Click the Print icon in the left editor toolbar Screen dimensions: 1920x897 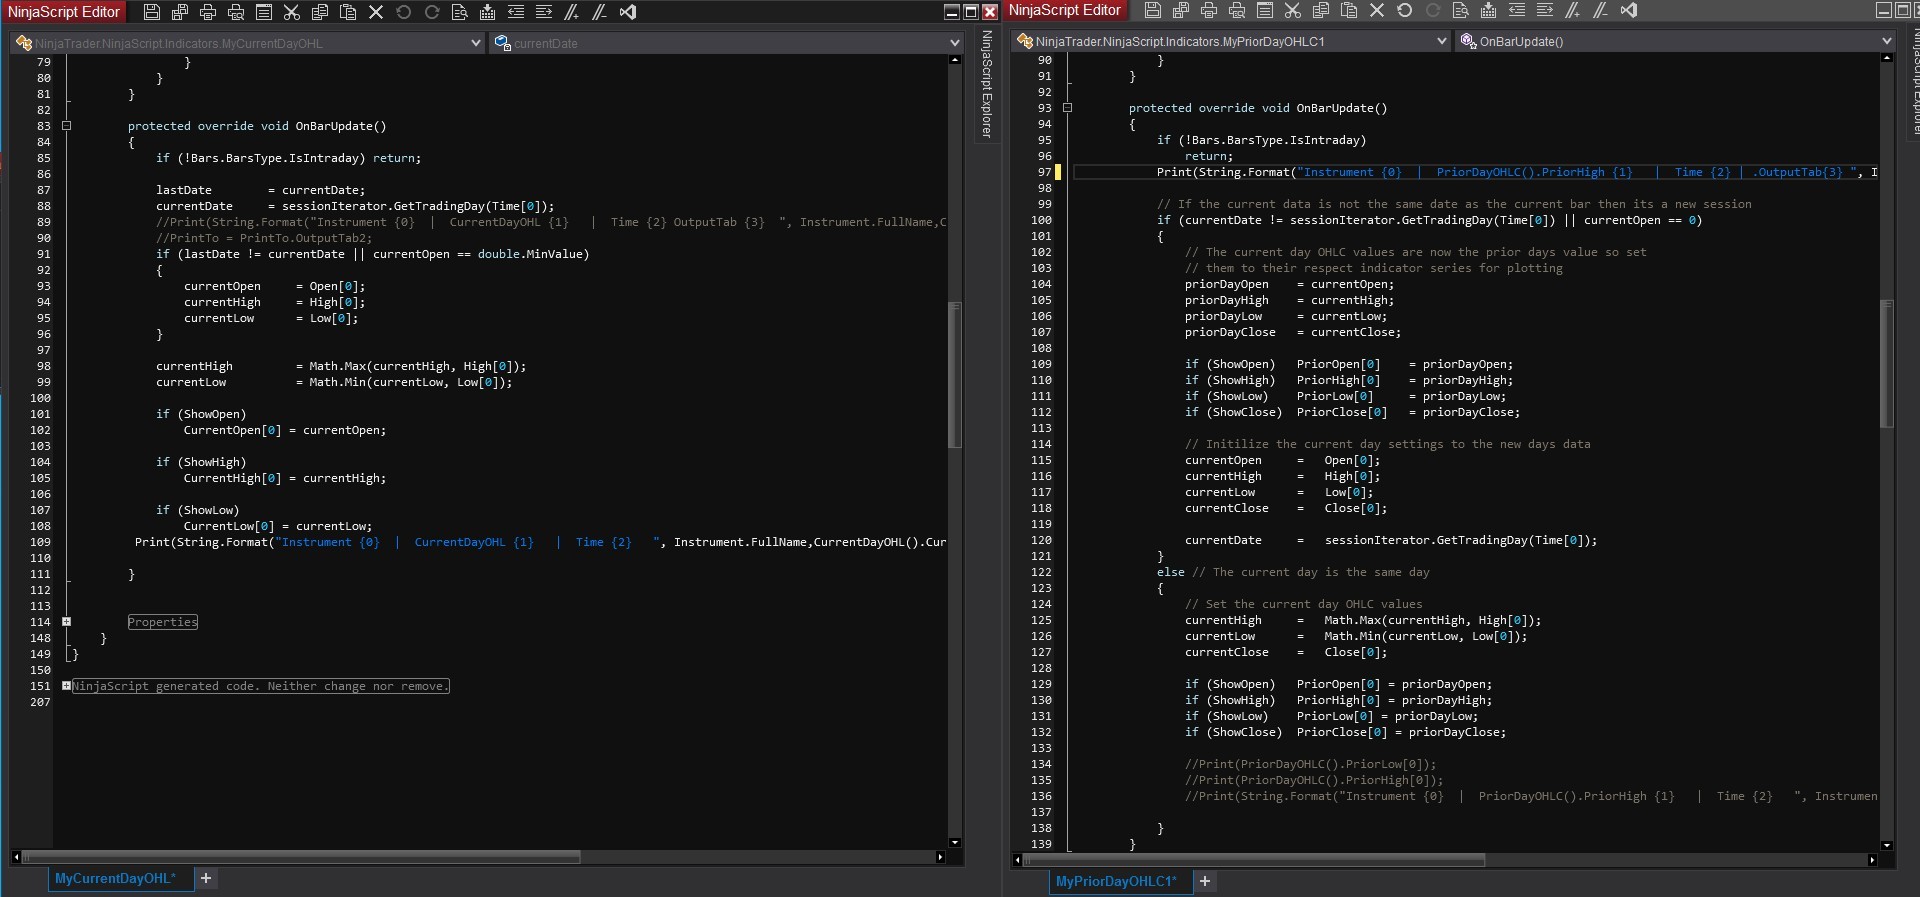(x=208, y=12)
